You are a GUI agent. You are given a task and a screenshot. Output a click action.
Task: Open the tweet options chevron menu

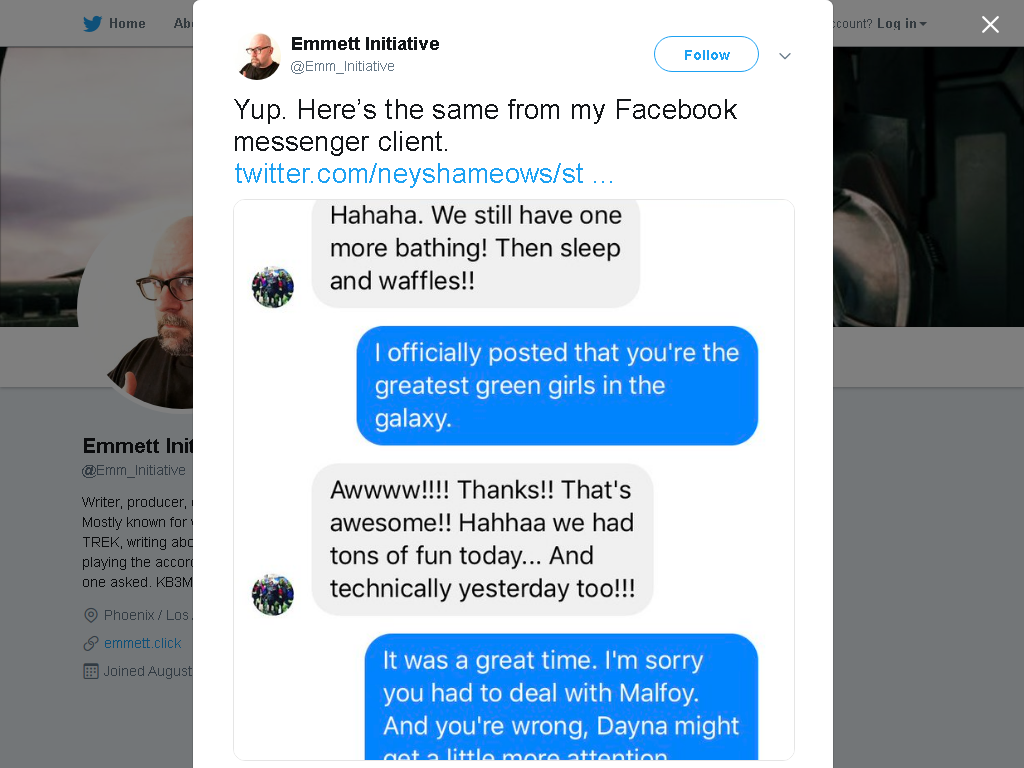pyautogui.click(x=785, y=56)
